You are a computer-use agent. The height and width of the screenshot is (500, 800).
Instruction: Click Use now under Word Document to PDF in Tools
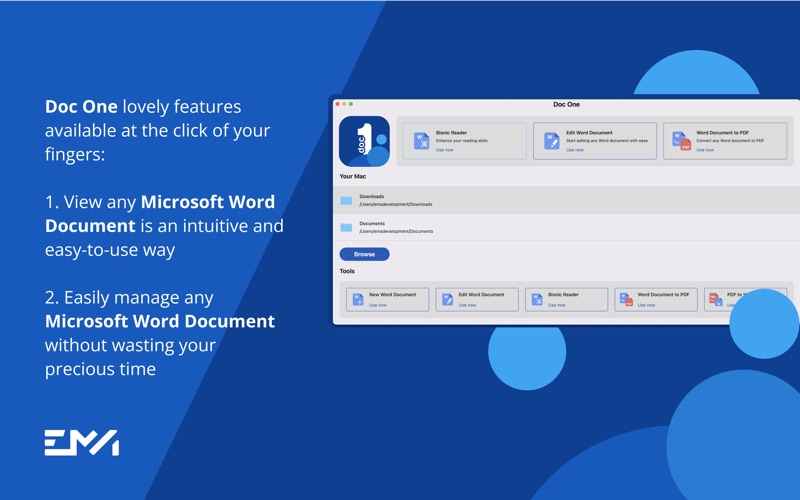point(646,305)
